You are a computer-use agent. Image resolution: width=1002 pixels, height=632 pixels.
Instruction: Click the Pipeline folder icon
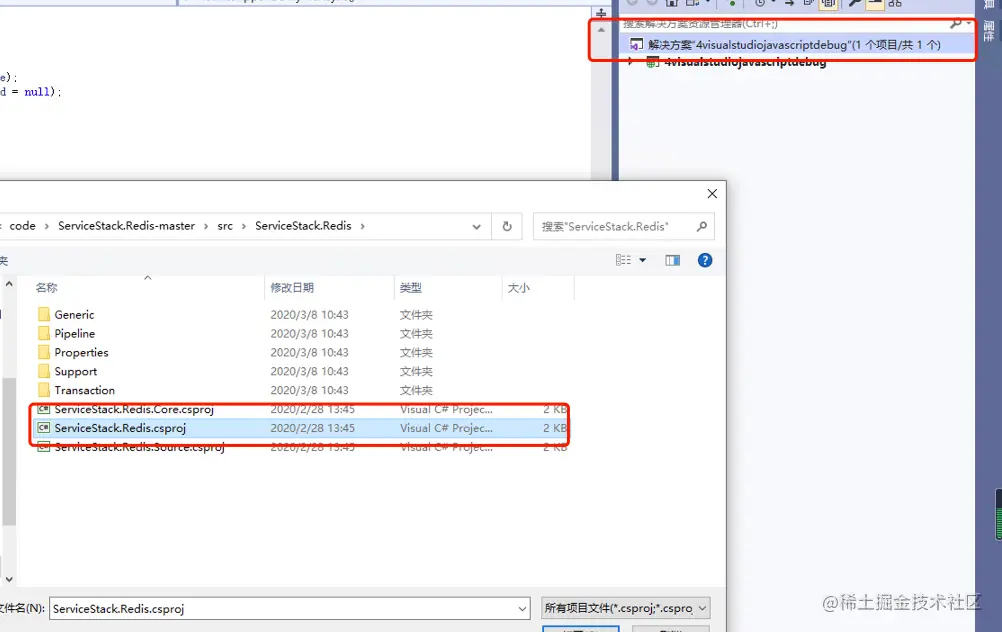43,334
